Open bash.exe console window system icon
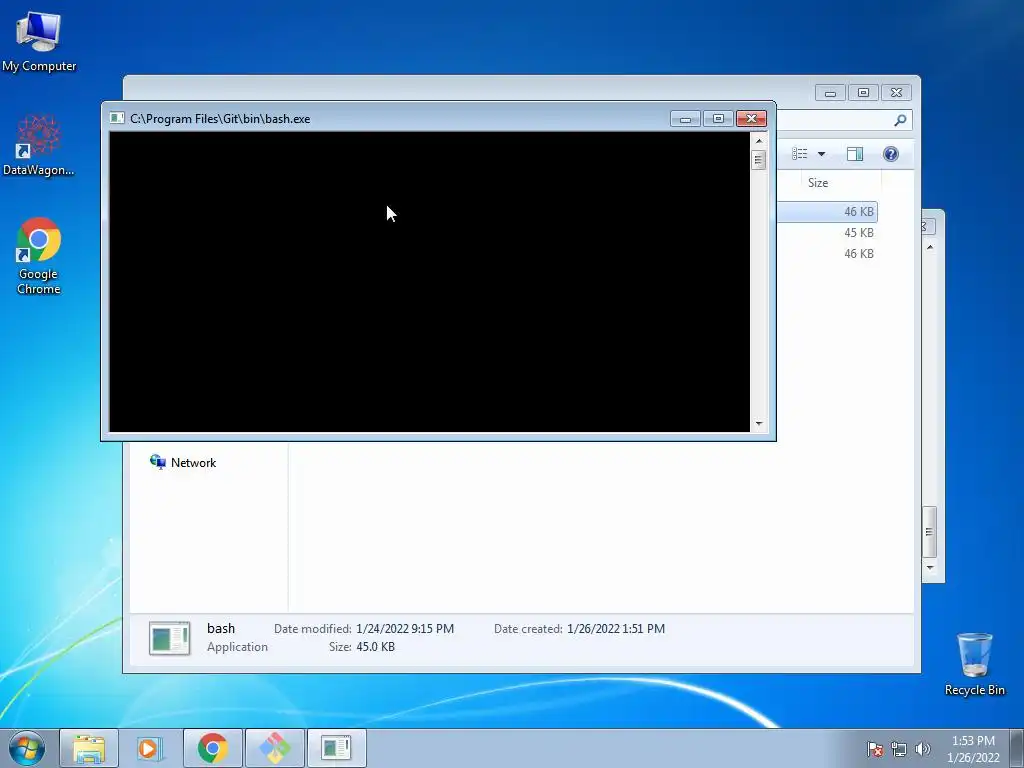 click(117, 118)
